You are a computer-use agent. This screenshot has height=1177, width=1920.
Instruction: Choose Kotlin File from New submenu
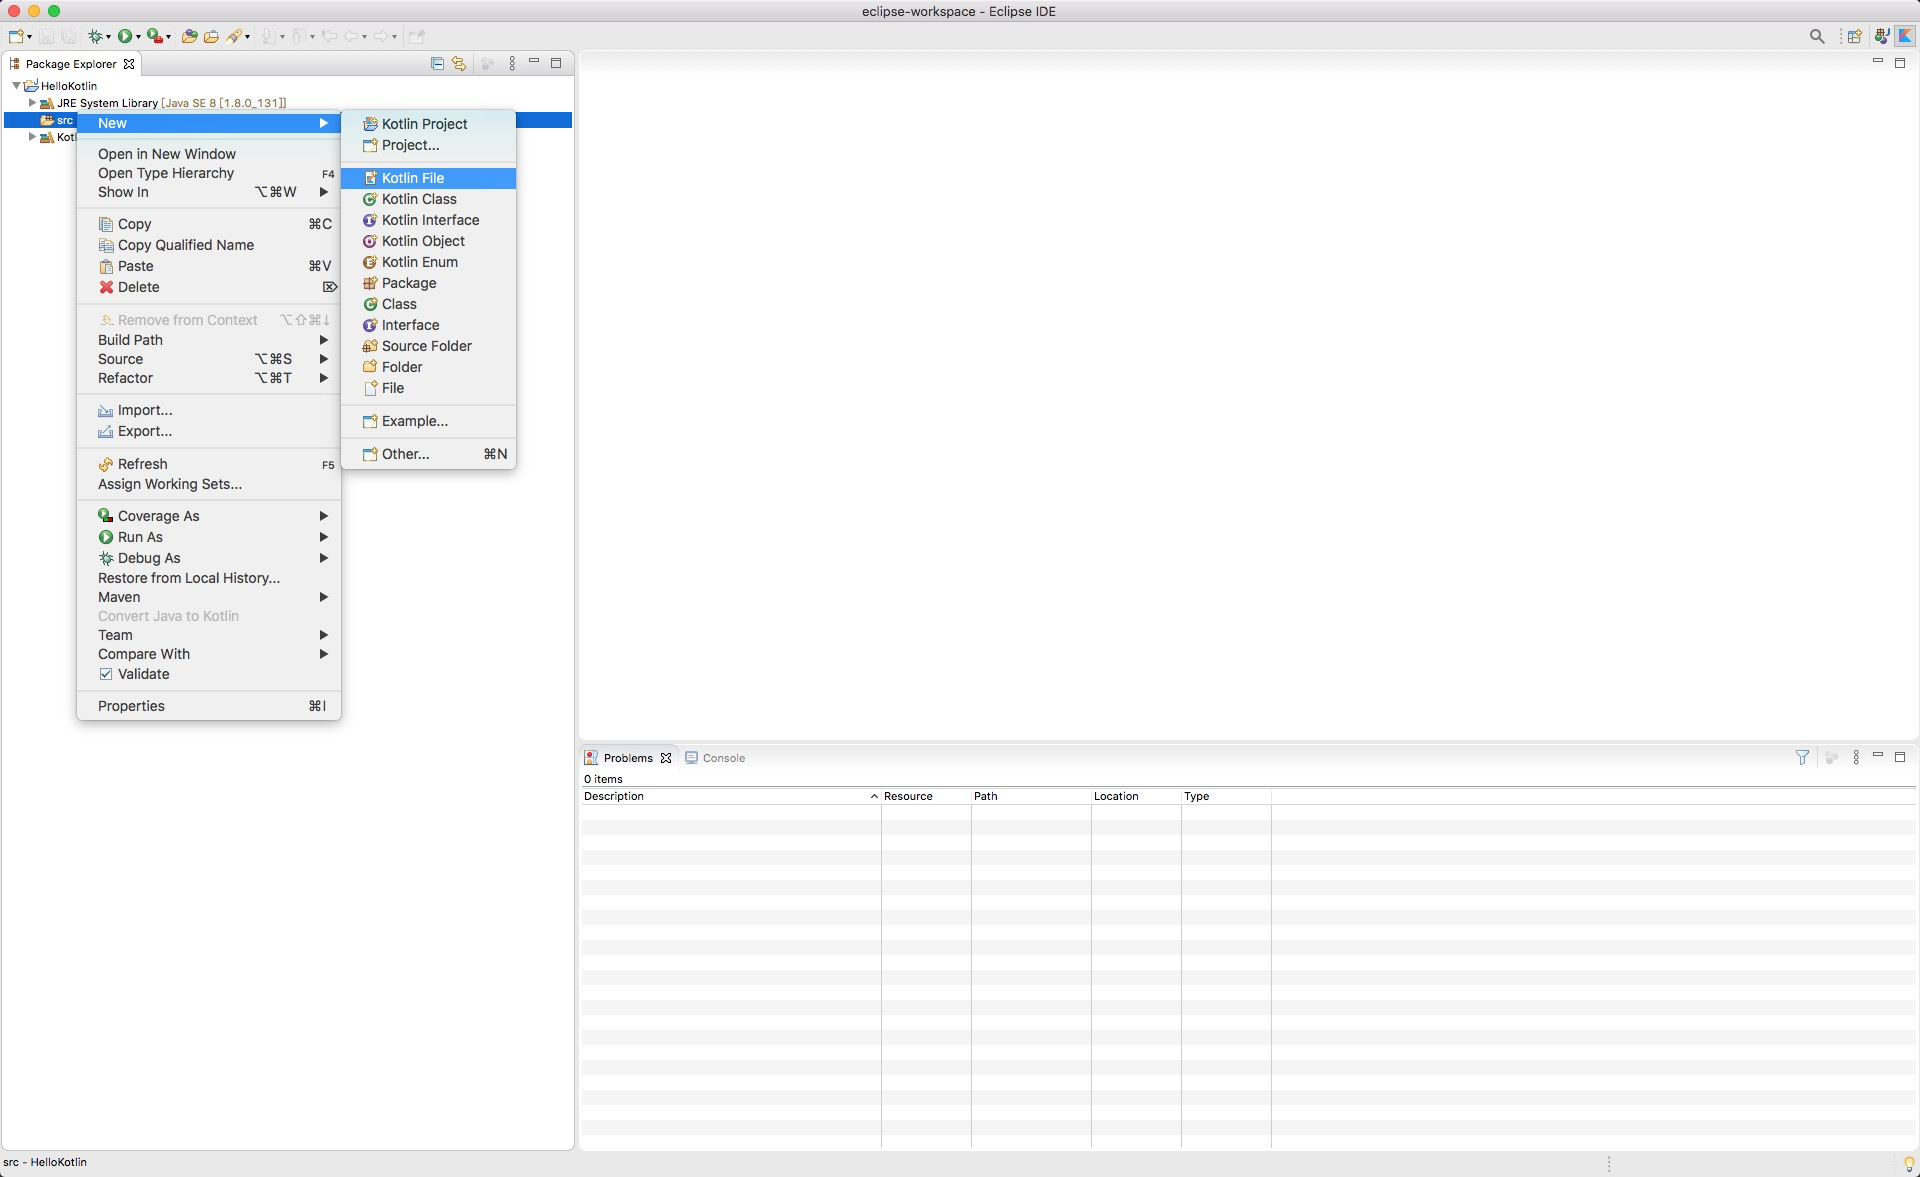pyautogui.click(x=428, y=178)
